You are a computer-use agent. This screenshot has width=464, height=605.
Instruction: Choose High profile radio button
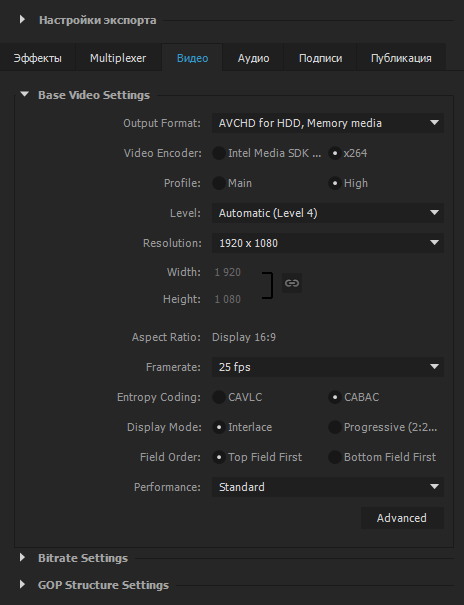(334, 183)
